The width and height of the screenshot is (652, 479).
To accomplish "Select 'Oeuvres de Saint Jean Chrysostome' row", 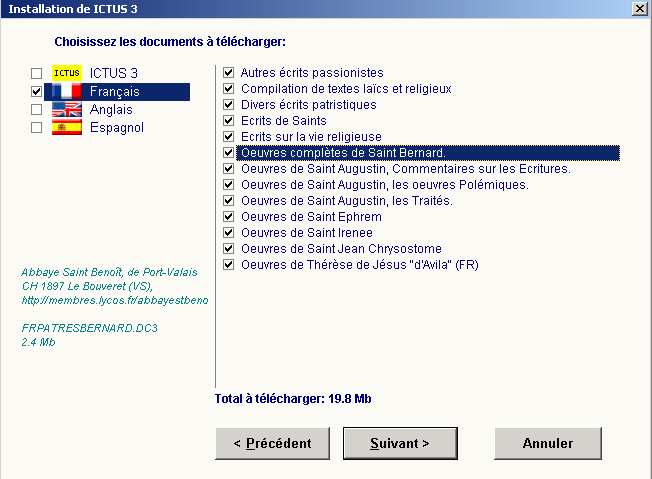I will tap(341, 249).
